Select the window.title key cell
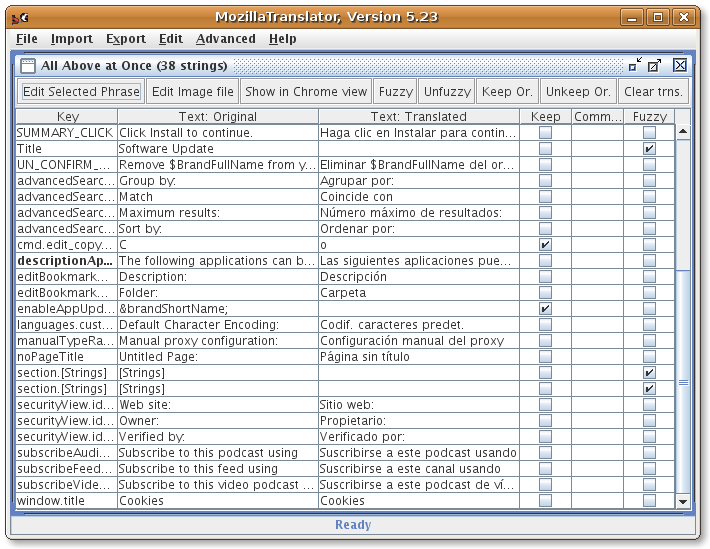 [x=67, y=501]
